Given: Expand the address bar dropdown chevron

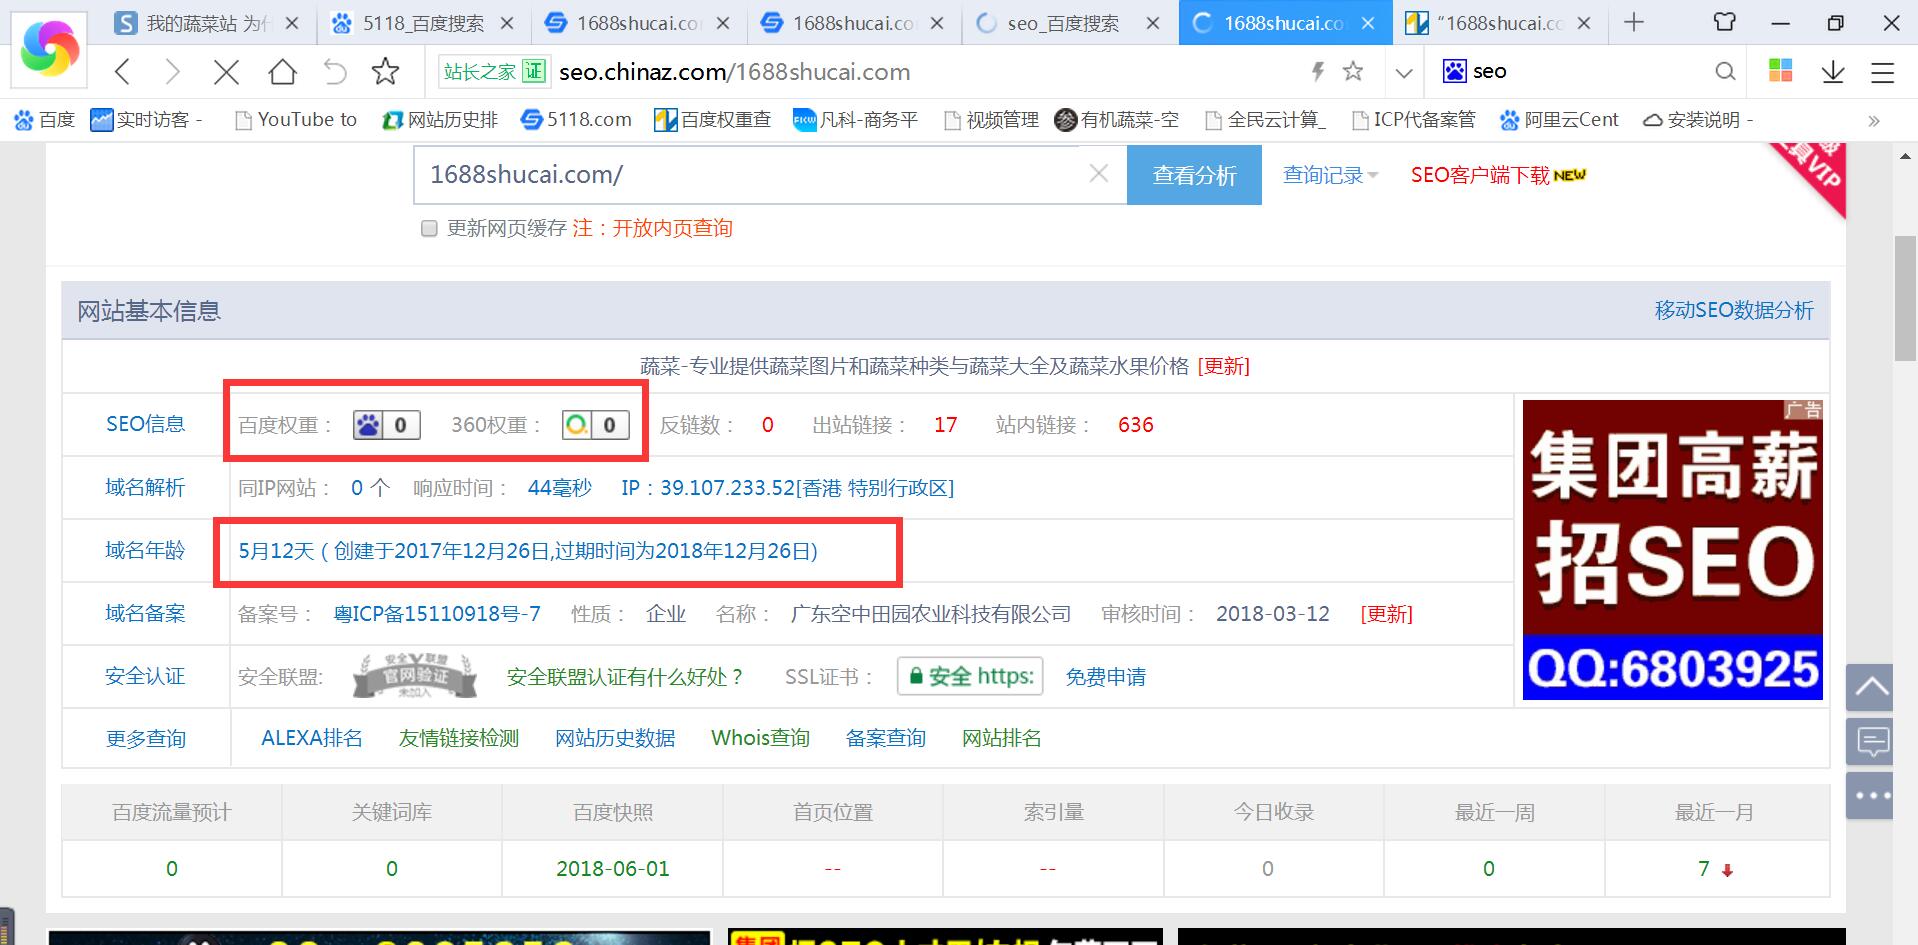Looking at the screenshot, I should coord(1404,71).
